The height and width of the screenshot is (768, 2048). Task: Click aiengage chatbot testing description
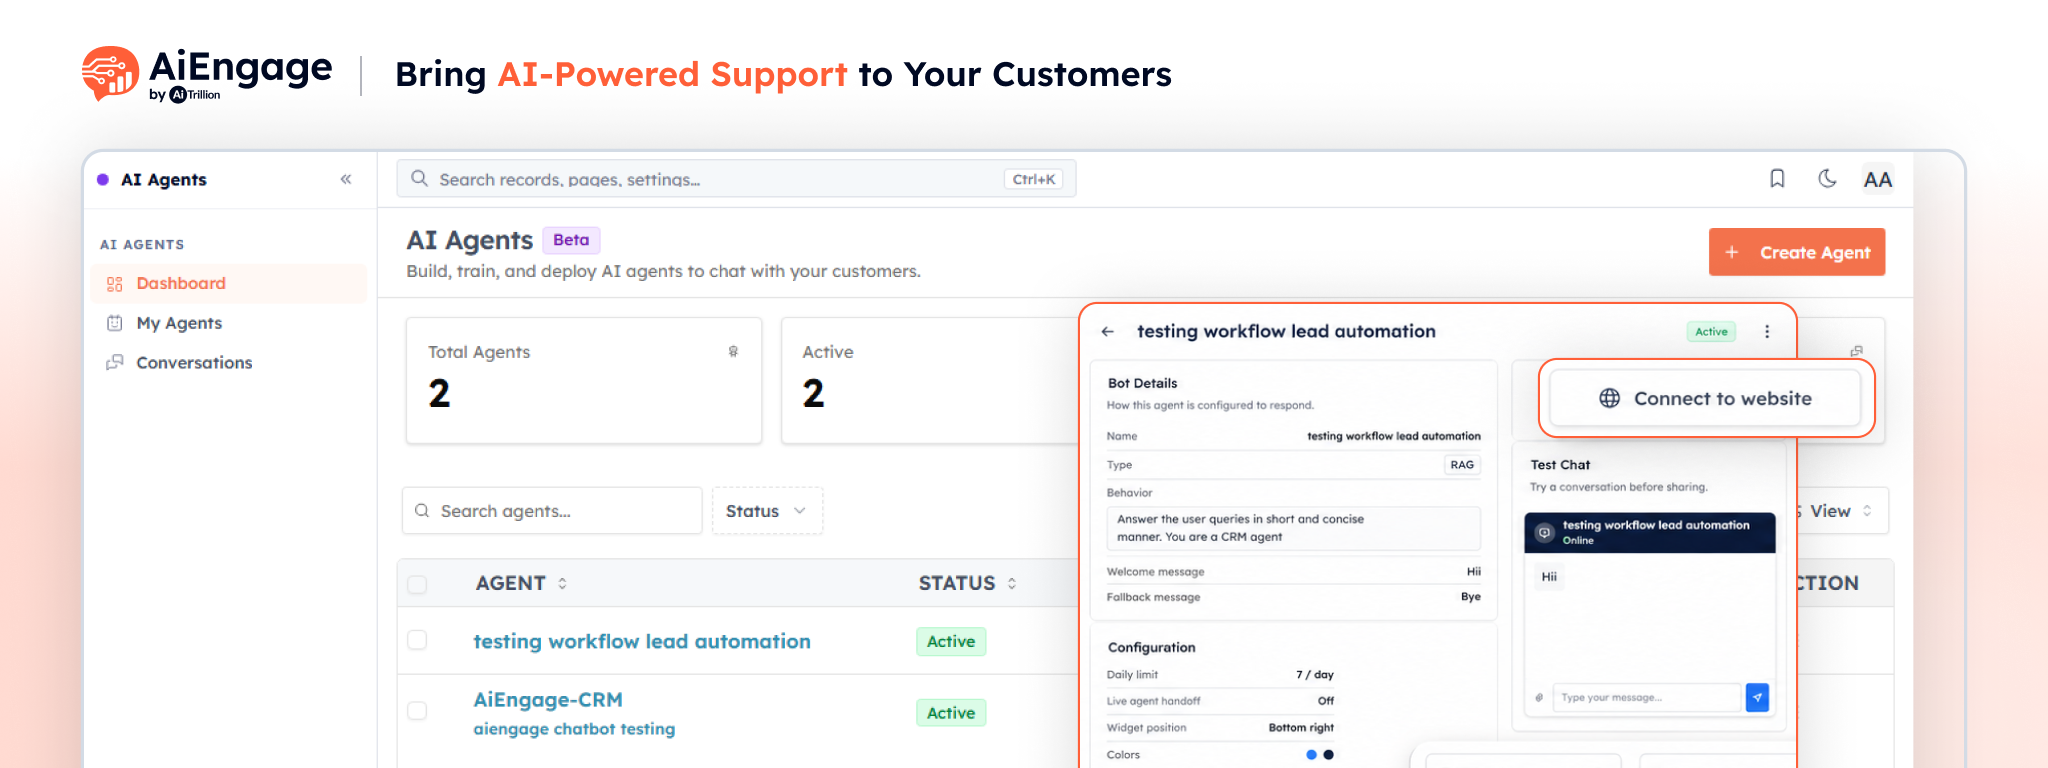tap(574, 729)
